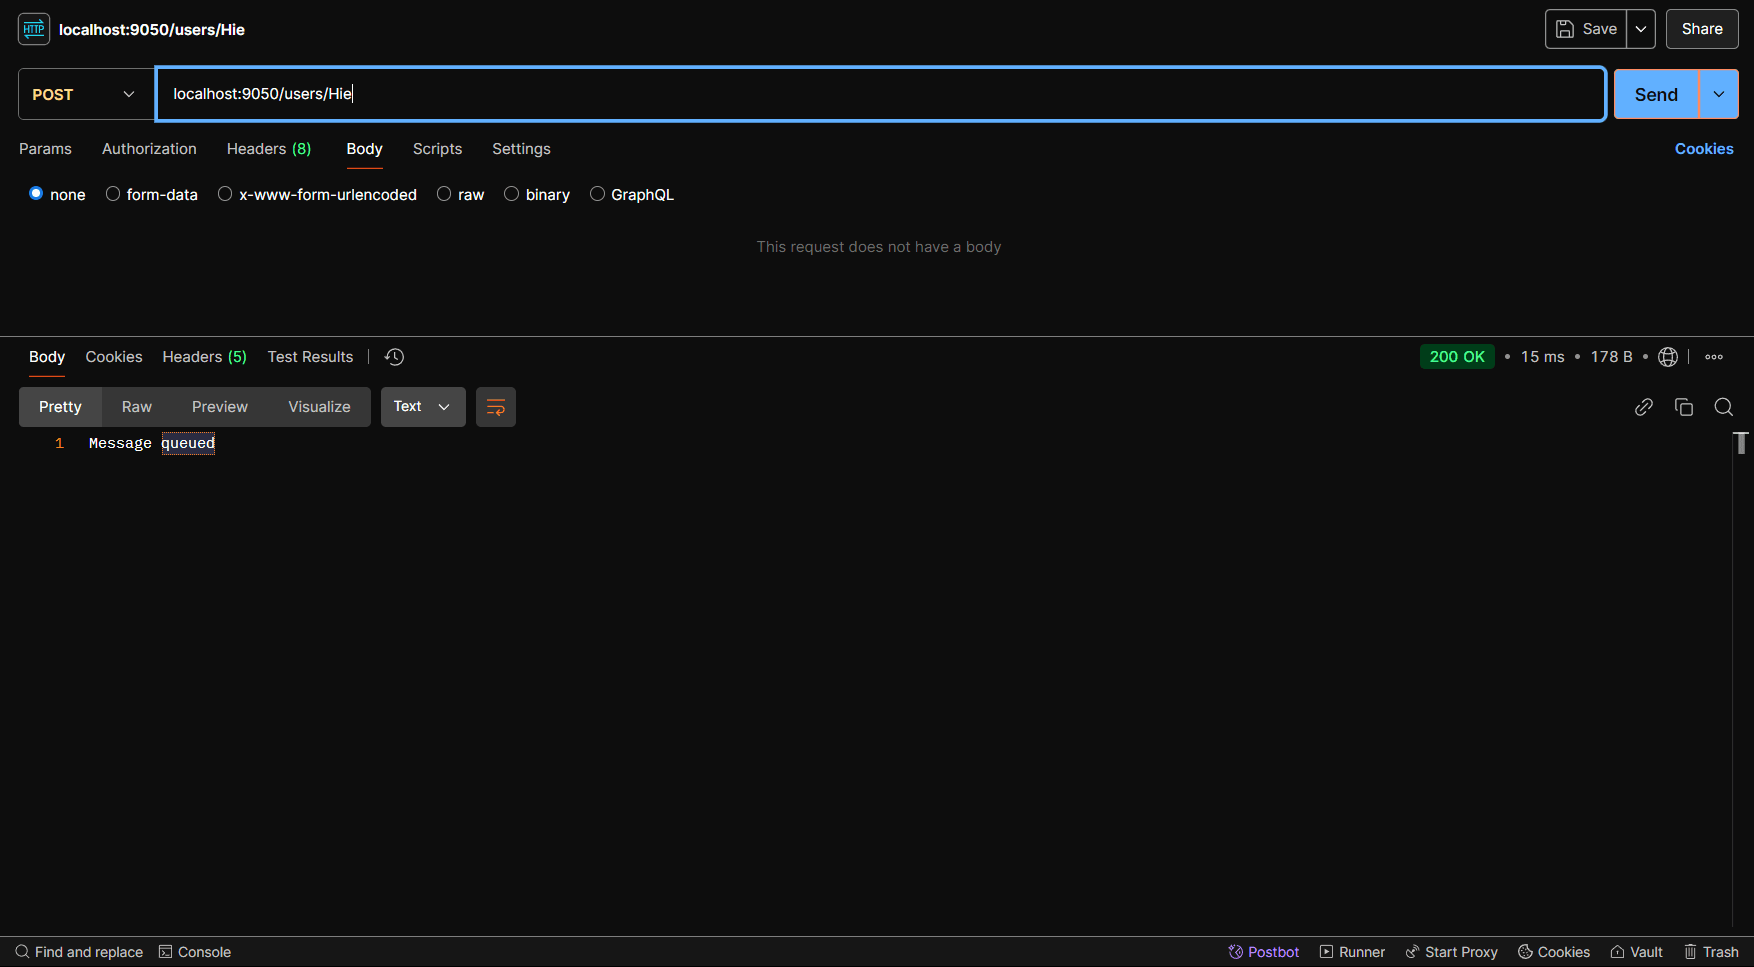The height and width of the screenshot is (967, 1754).
Task: Open the response Body tab
Action: [x=47, y=357]
